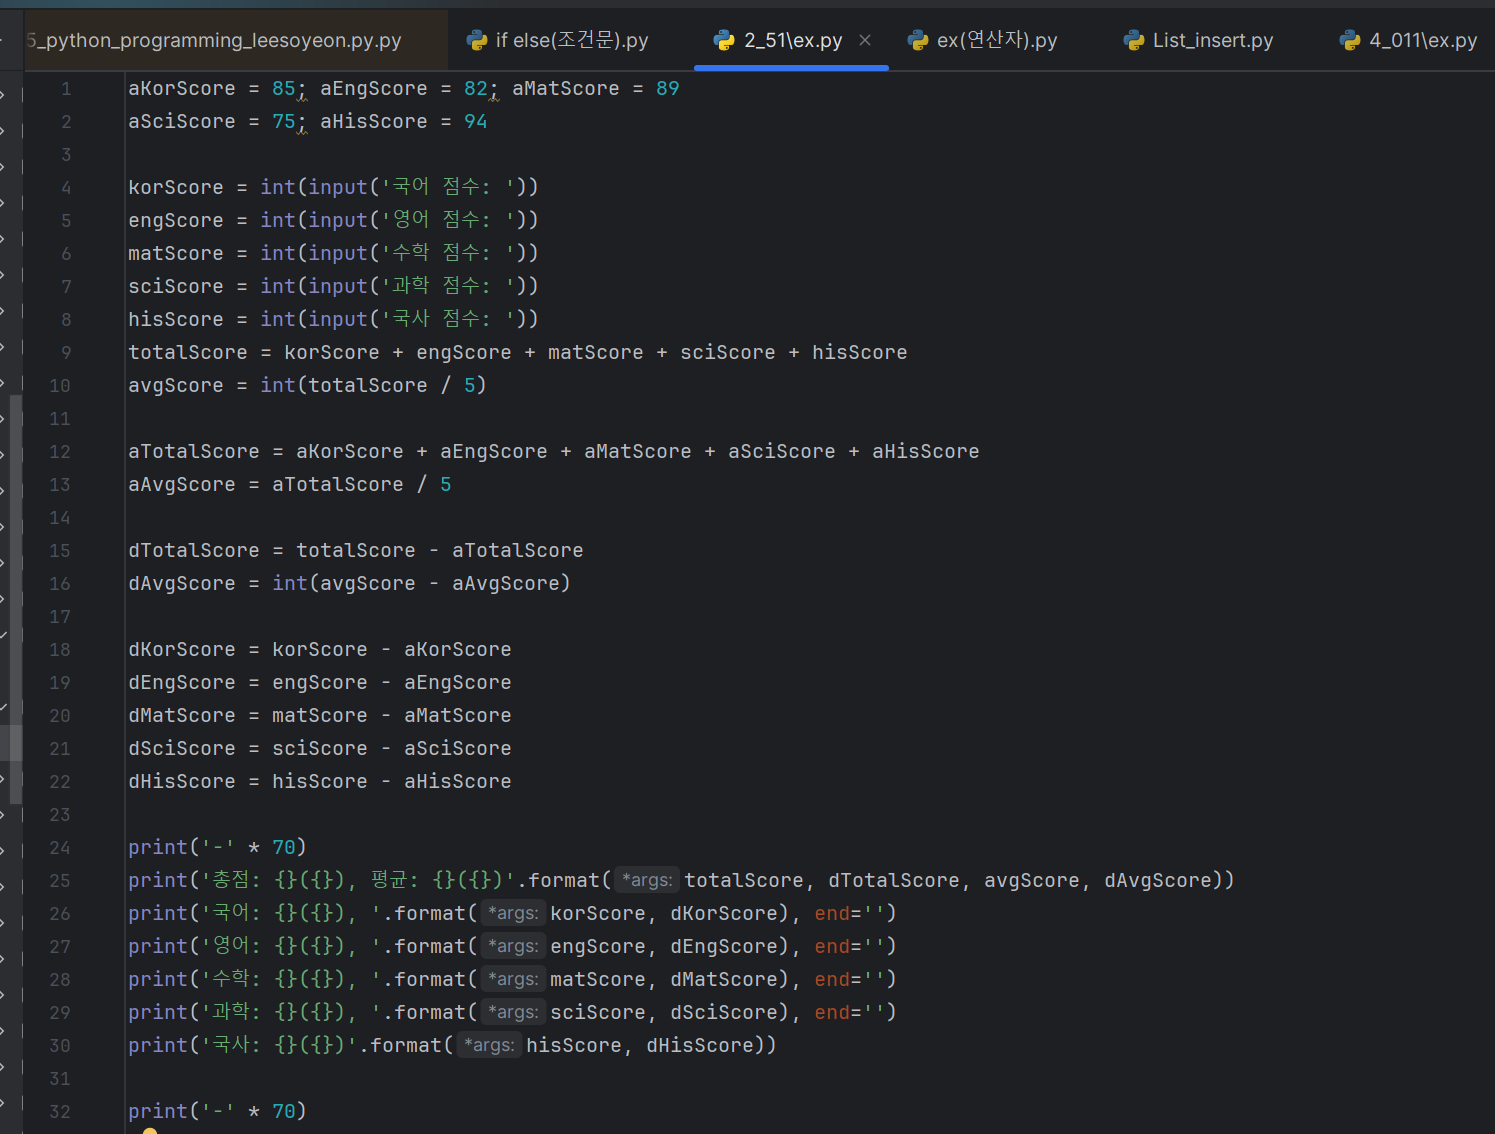Click dSciScore at the start of line 21
The width and height of the screenshot is (1495, 1134).
point(182,748)
